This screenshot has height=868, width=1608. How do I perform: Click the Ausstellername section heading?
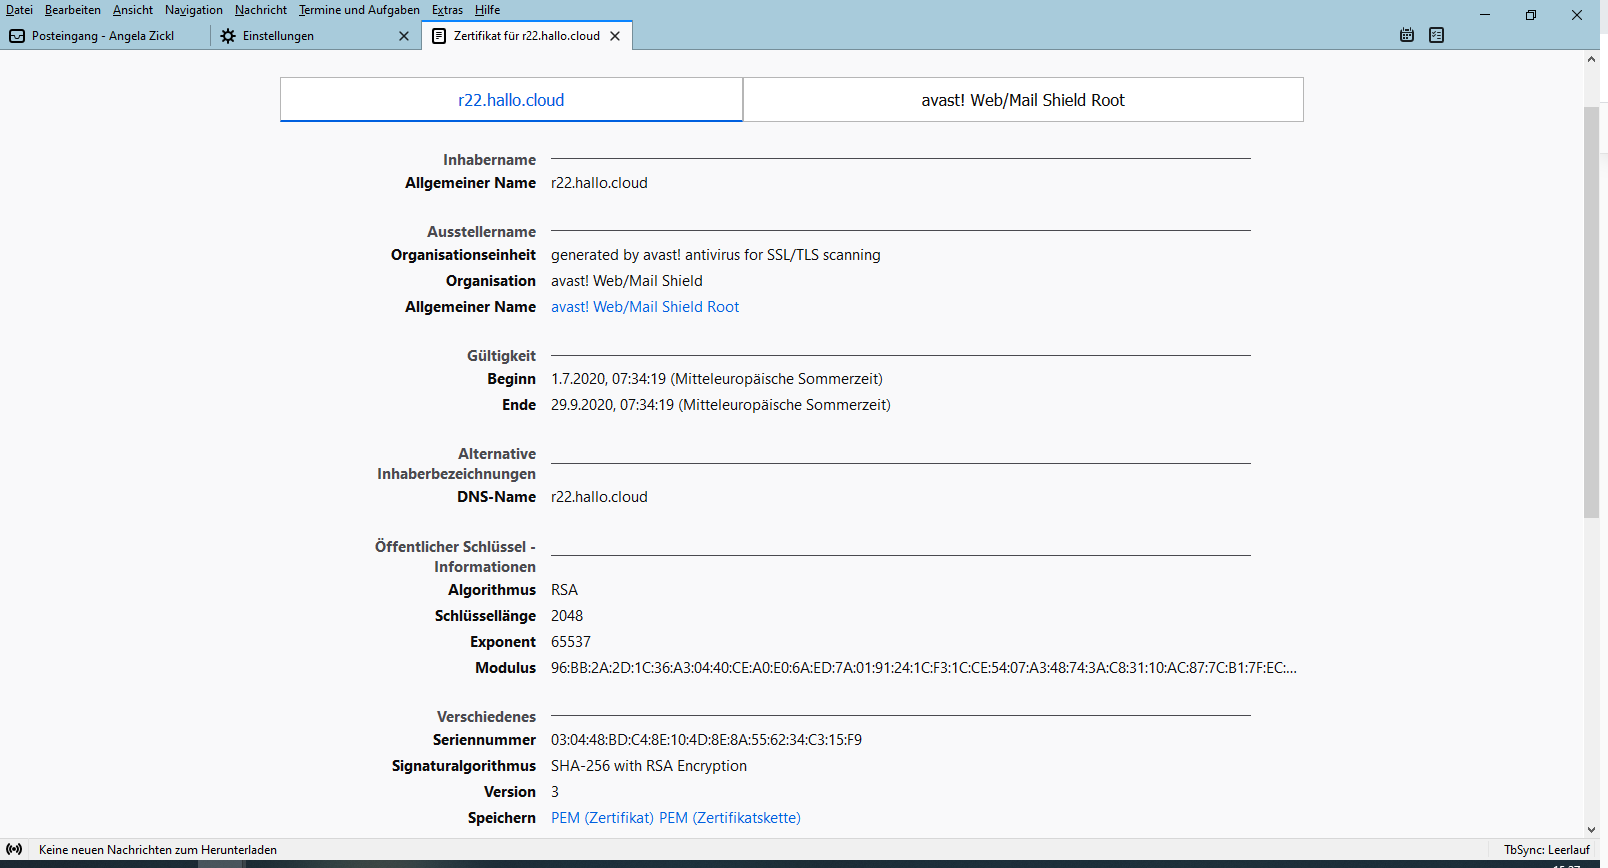pos(482,232)
